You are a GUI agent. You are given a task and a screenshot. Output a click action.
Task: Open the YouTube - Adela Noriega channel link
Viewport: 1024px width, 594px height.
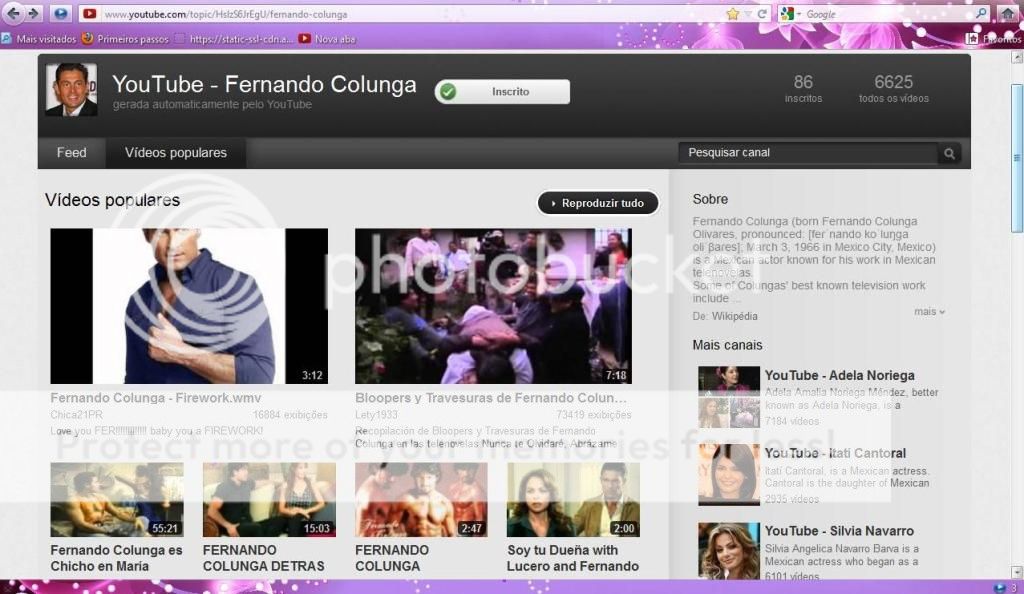(839, 375)
